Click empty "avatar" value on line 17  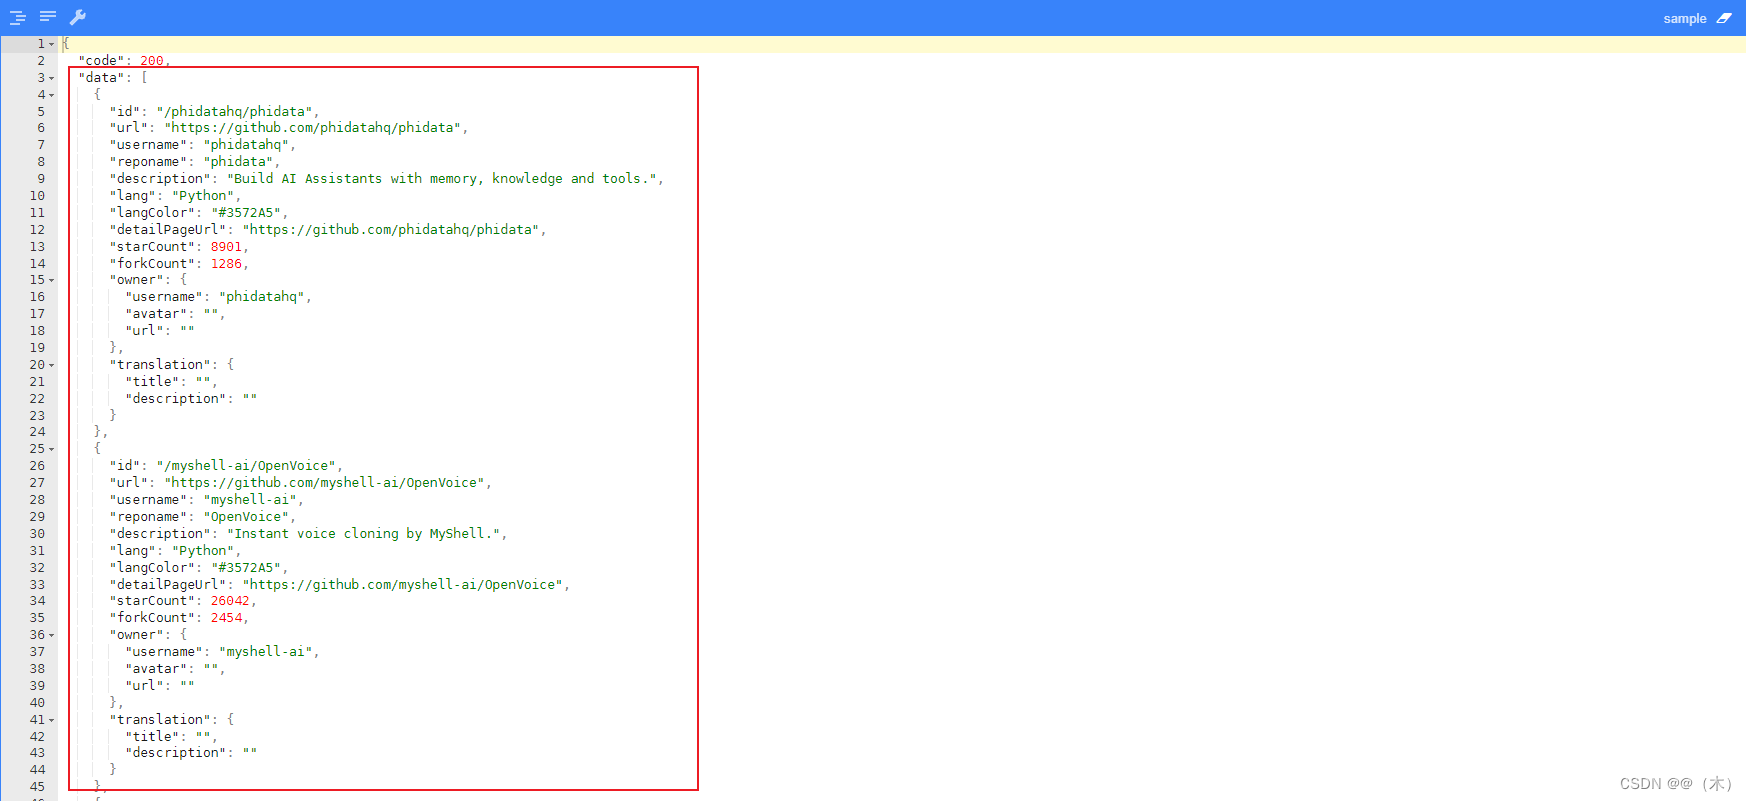211,314
